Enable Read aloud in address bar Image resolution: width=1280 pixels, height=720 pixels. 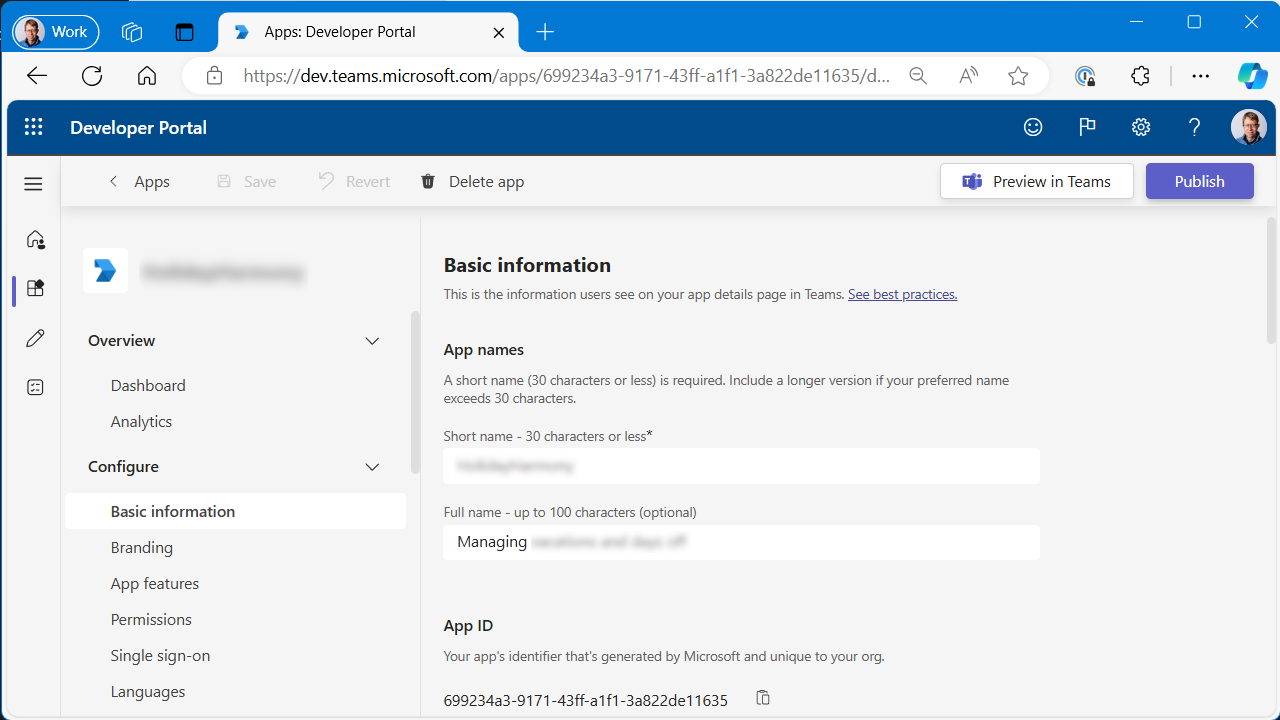pyautogui.click(x=968, y=76)
